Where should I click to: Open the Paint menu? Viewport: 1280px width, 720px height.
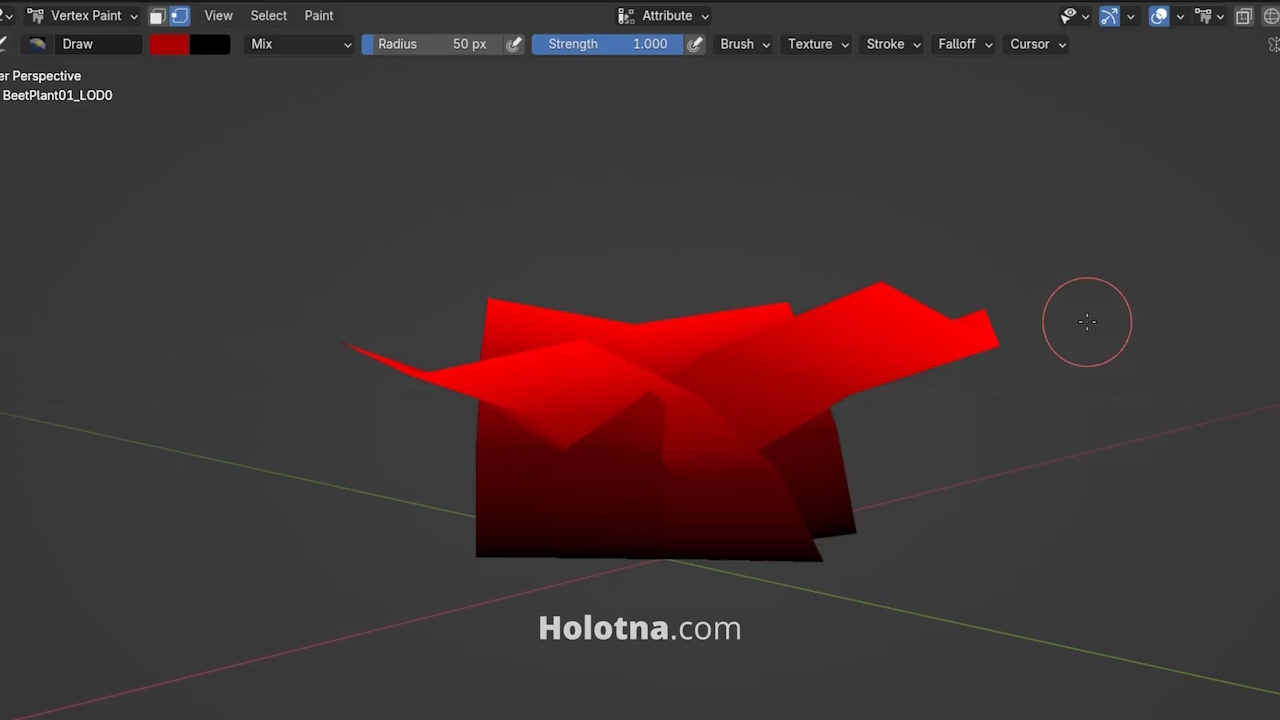pos(319,16)
